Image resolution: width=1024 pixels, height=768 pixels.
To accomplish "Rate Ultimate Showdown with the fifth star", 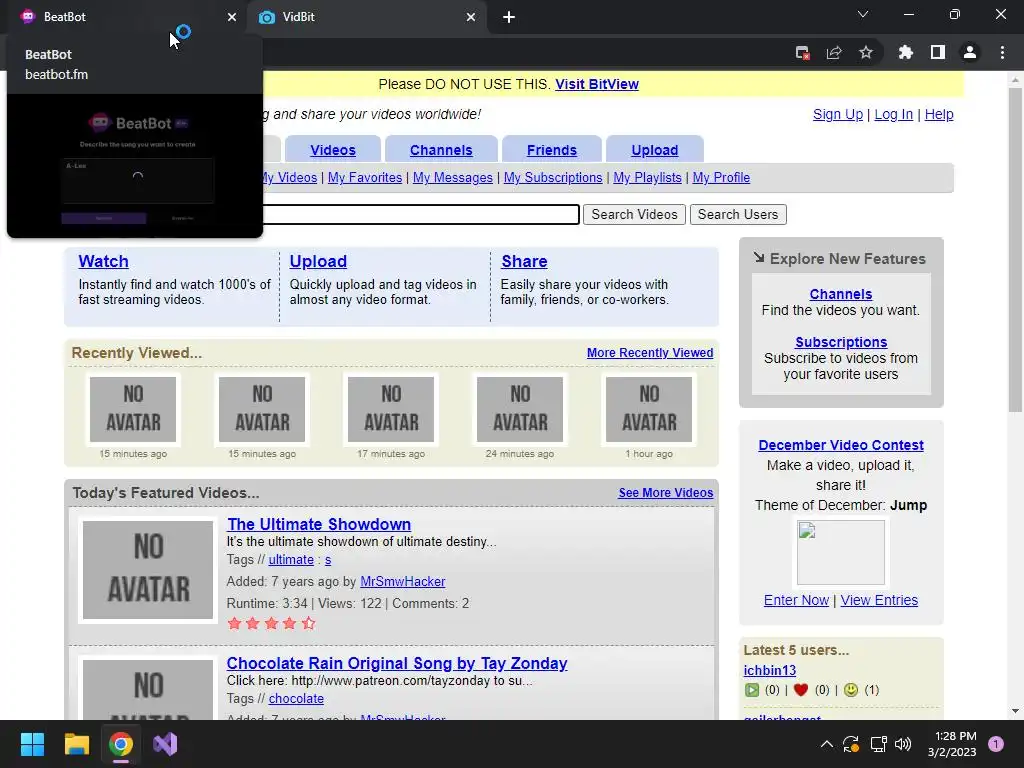I will tap(309, 624).
